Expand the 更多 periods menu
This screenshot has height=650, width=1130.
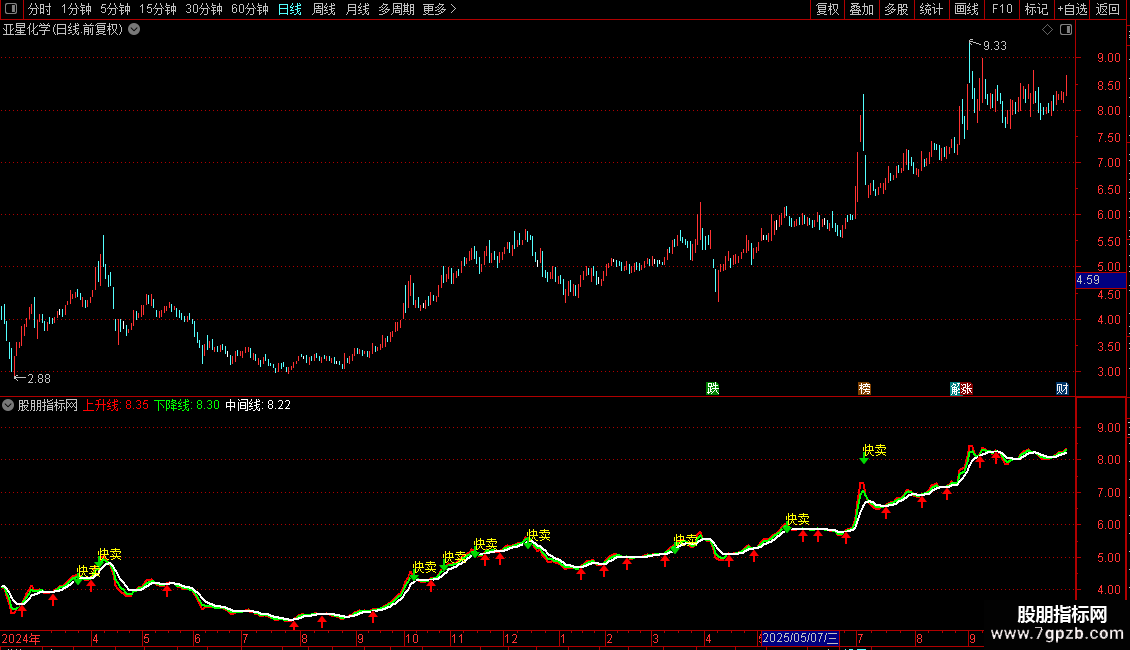[440, 9]
